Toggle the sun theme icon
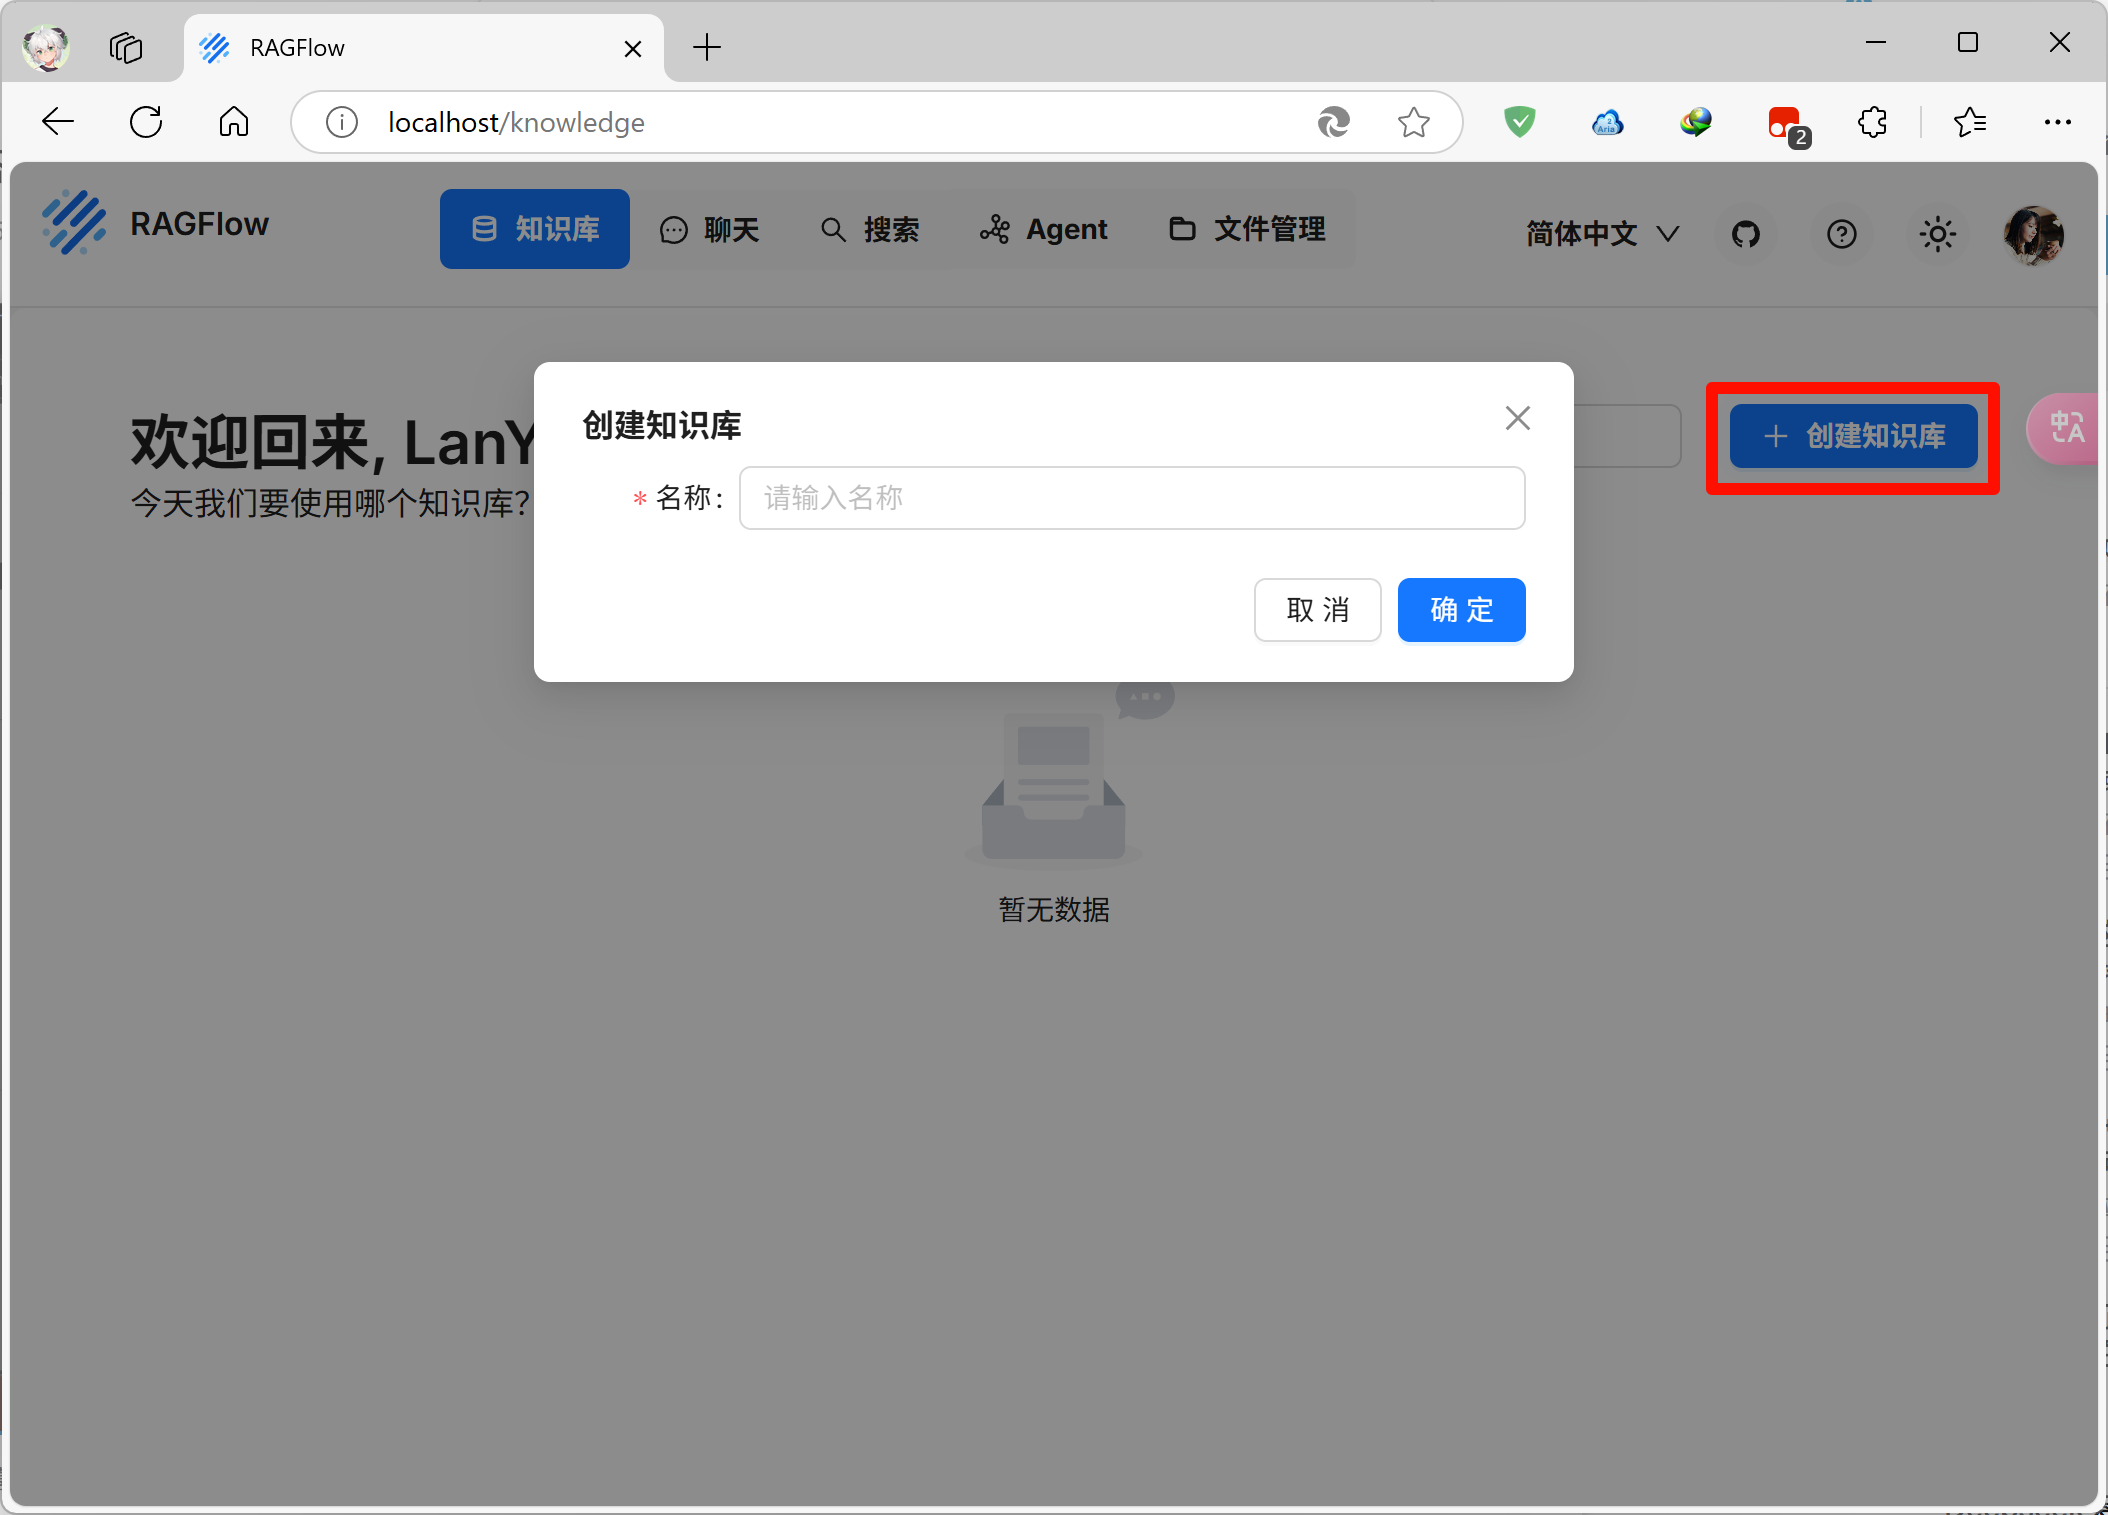 click(x=1937, y=234)
